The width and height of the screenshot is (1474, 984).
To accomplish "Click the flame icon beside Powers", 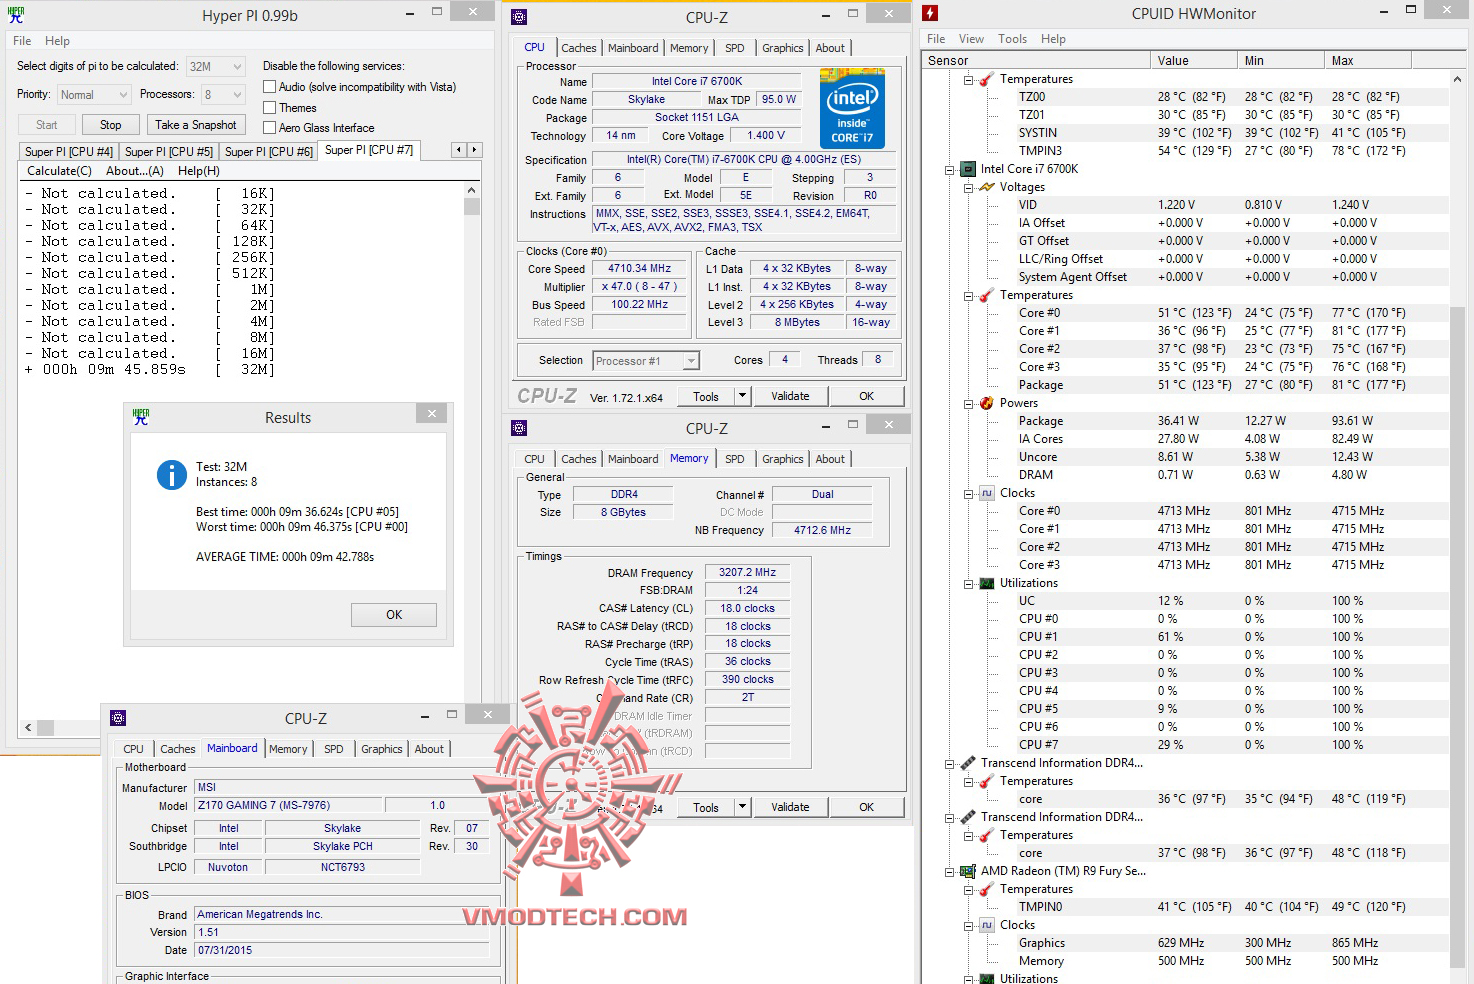I will [986, 403].
